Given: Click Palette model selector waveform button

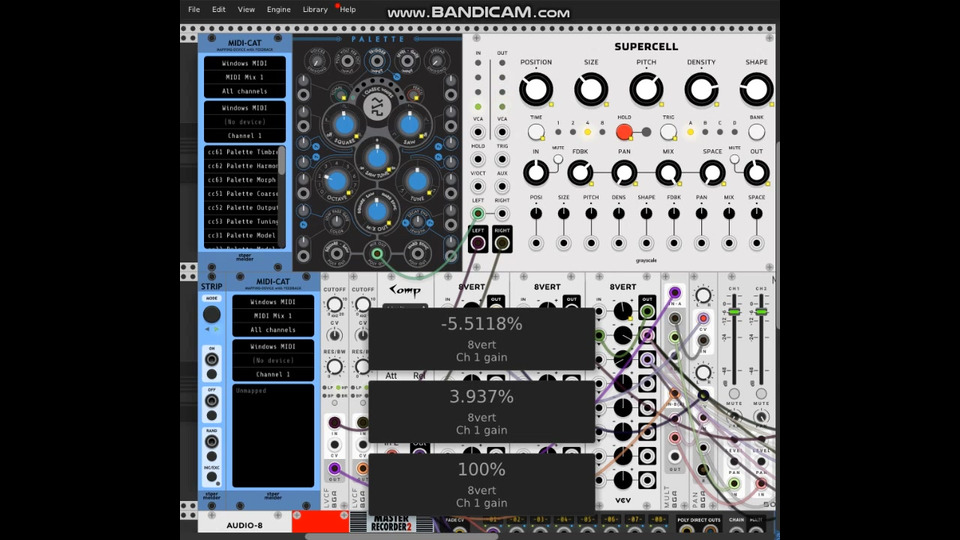Looking at the screenshot, I should click(x=377, y=107).
